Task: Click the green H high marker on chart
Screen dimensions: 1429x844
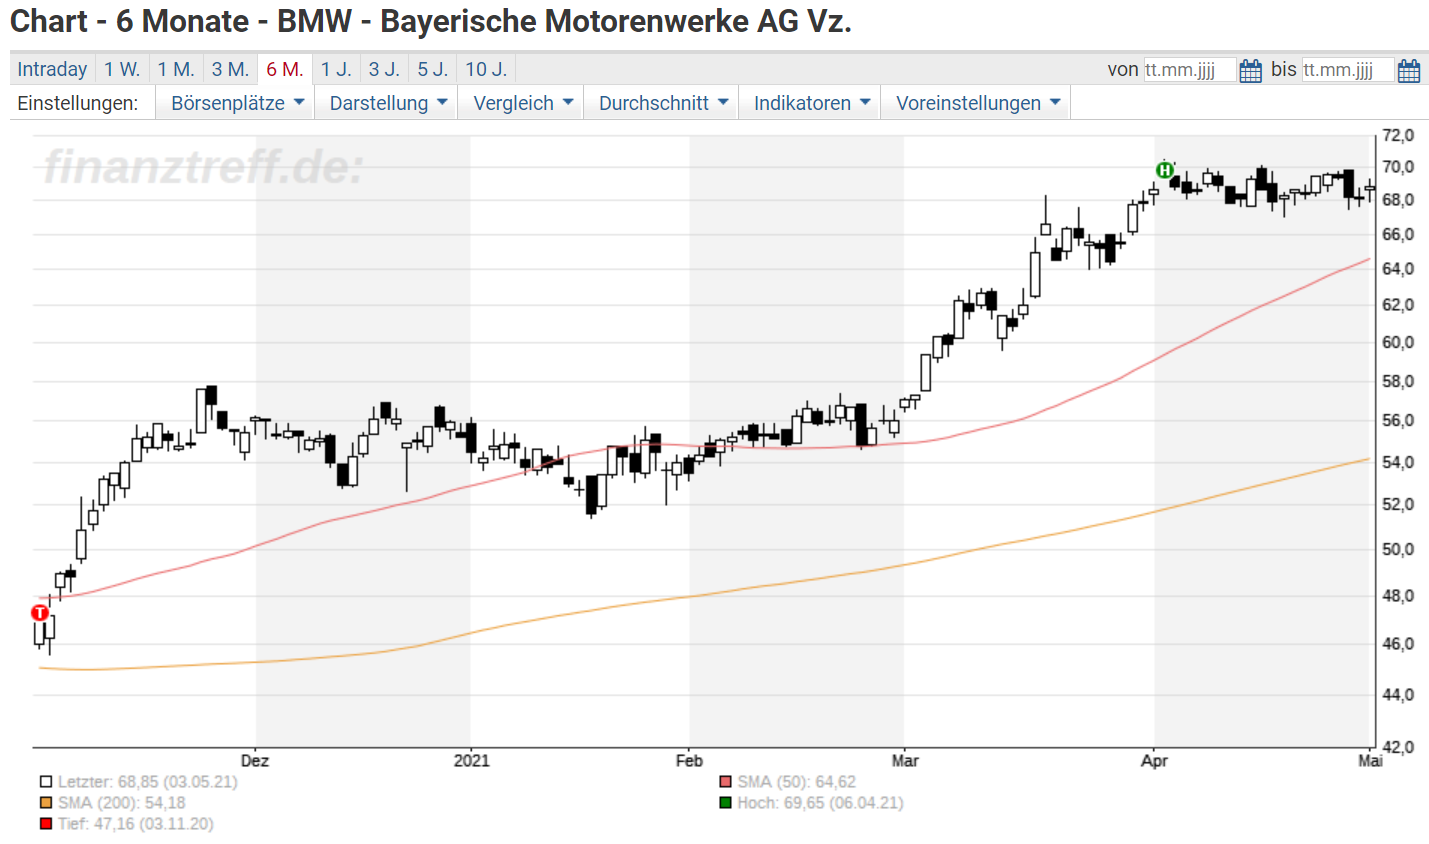Action: 1165,170
